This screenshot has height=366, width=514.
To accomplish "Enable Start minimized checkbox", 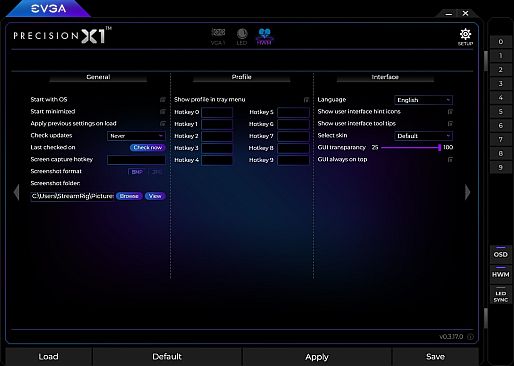I will tap(163, 111).
